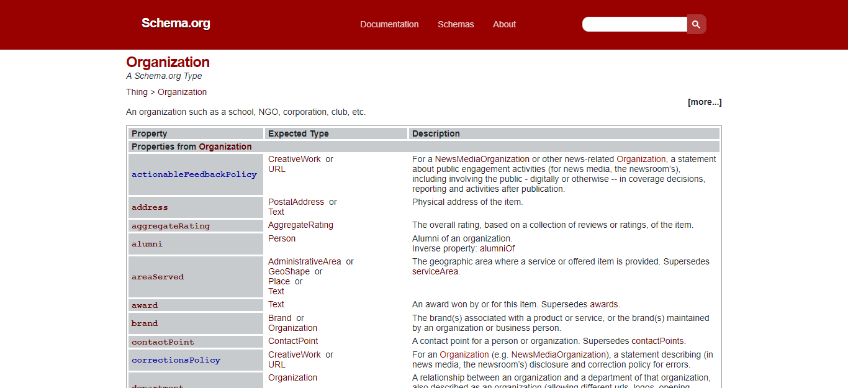Viewport: 848px width, 388px height.
Task: Open the Documentation menu item
Action: tap(389, 24)
